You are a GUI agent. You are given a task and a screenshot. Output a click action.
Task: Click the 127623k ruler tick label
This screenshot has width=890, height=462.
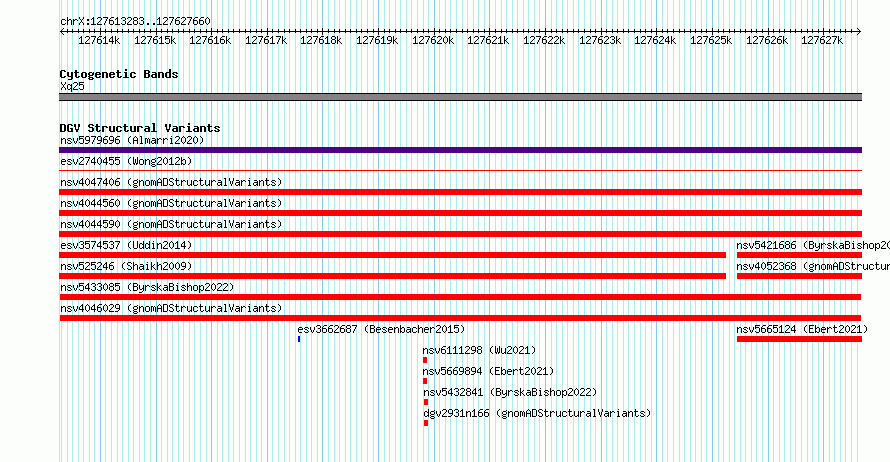[599, 41]
